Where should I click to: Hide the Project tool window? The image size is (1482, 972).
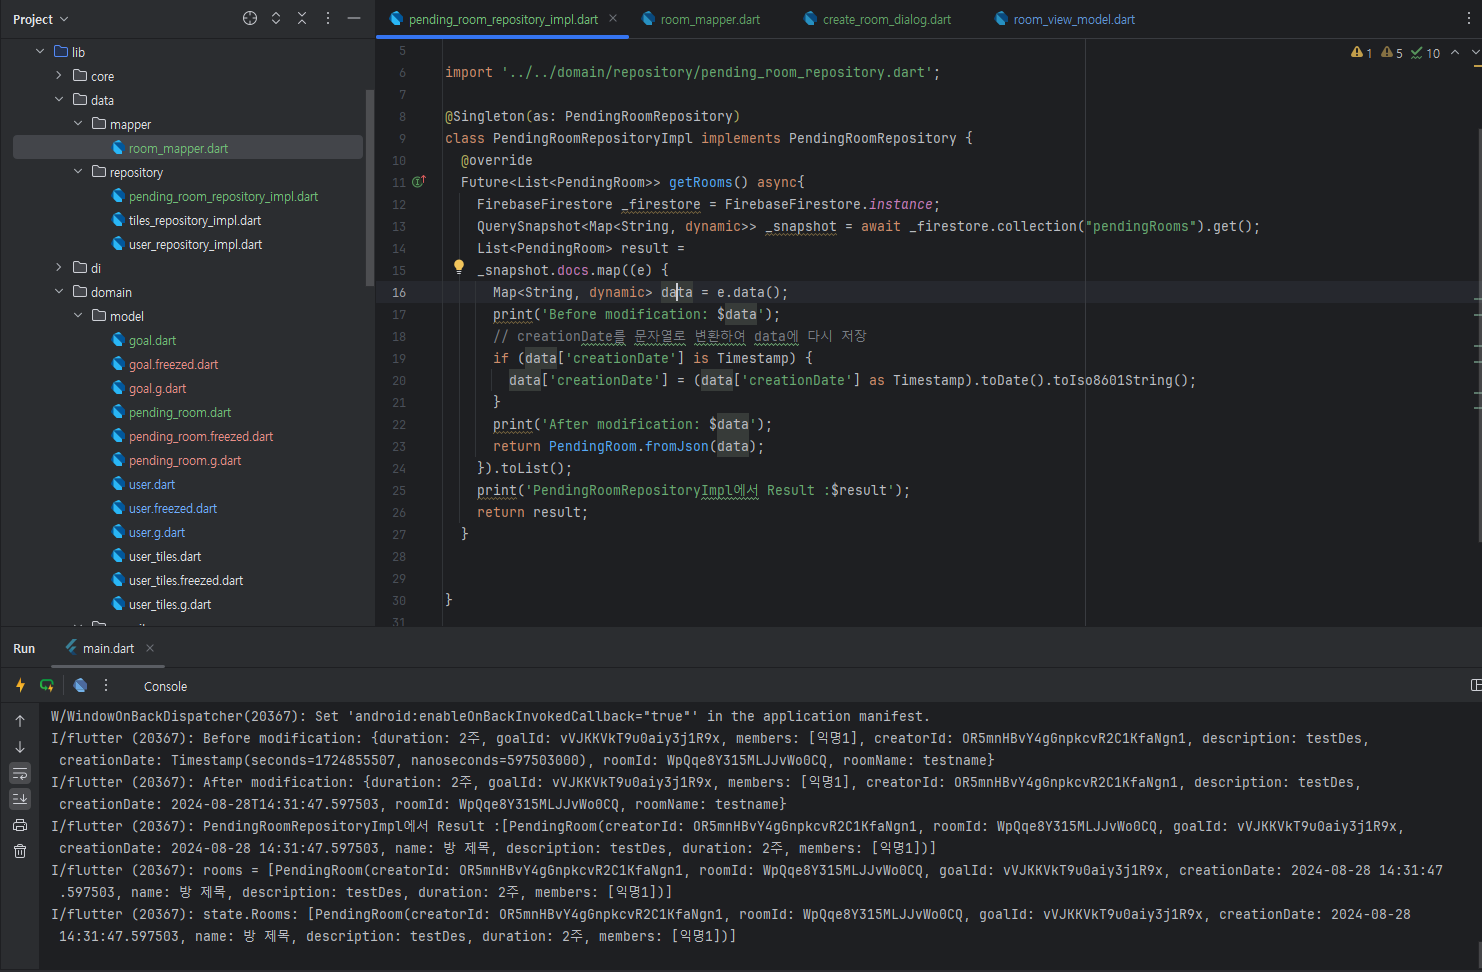click(x=353, y=18)
